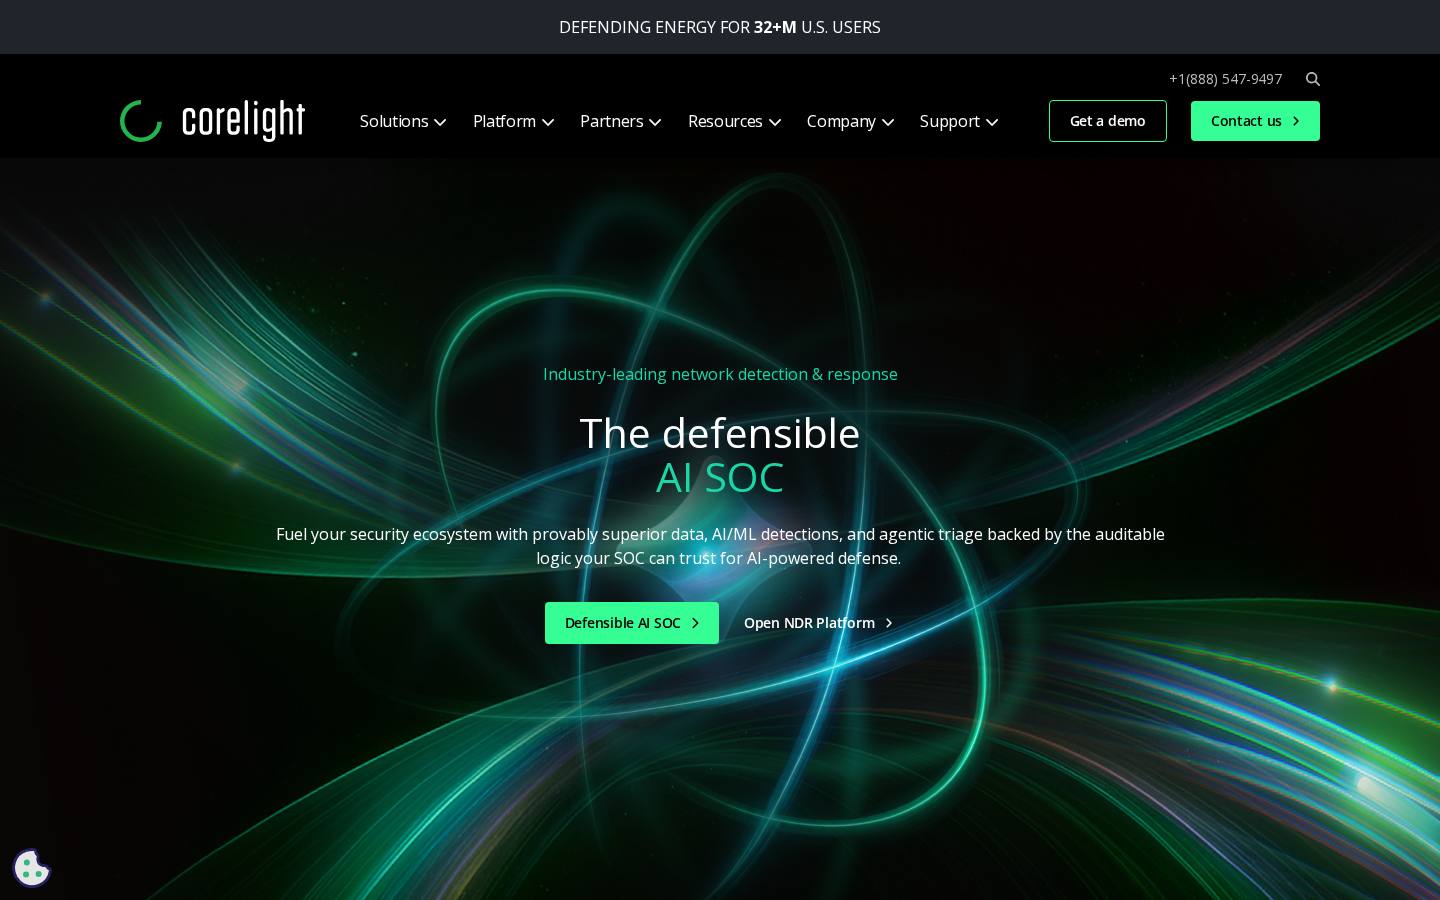Open the Company menu label
This screenshot has height=900, width=1440.
841,121
